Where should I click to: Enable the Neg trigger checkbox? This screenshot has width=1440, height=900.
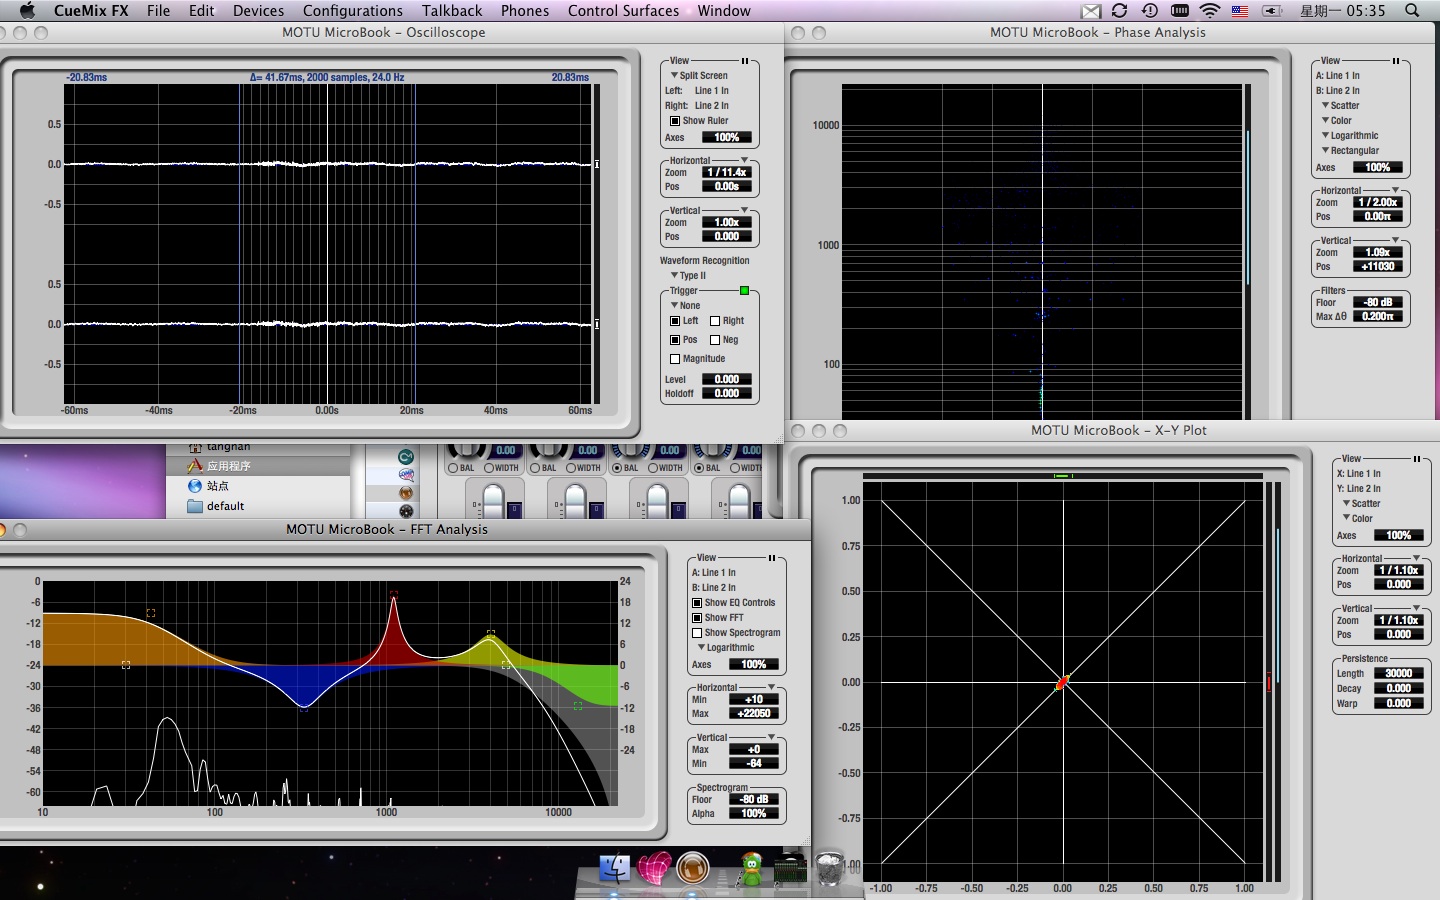715,340
